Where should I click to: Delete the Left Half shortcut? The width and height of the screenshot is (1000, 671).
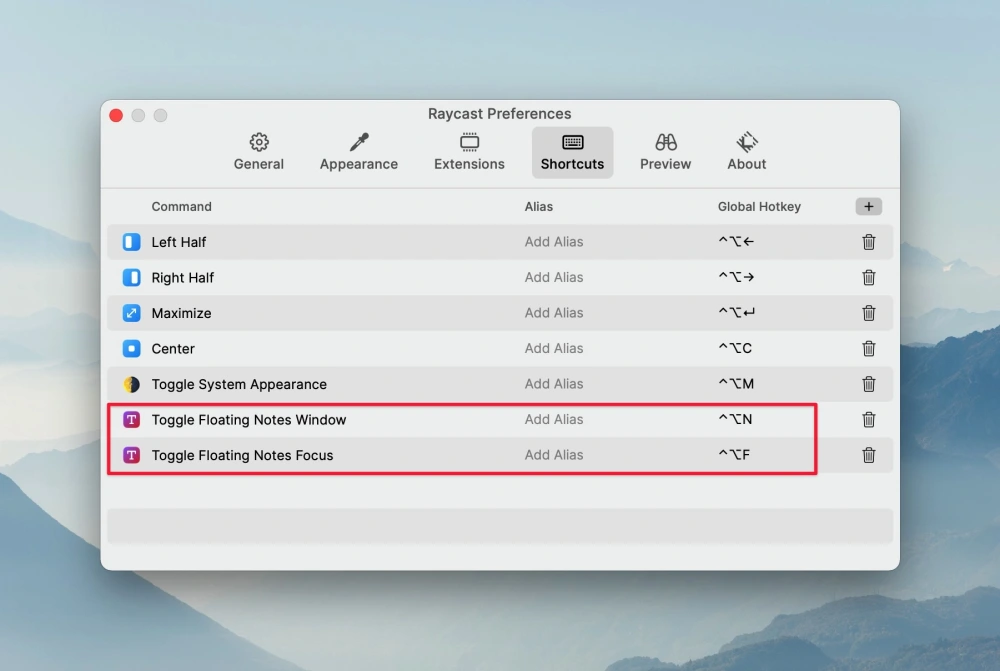868,242
